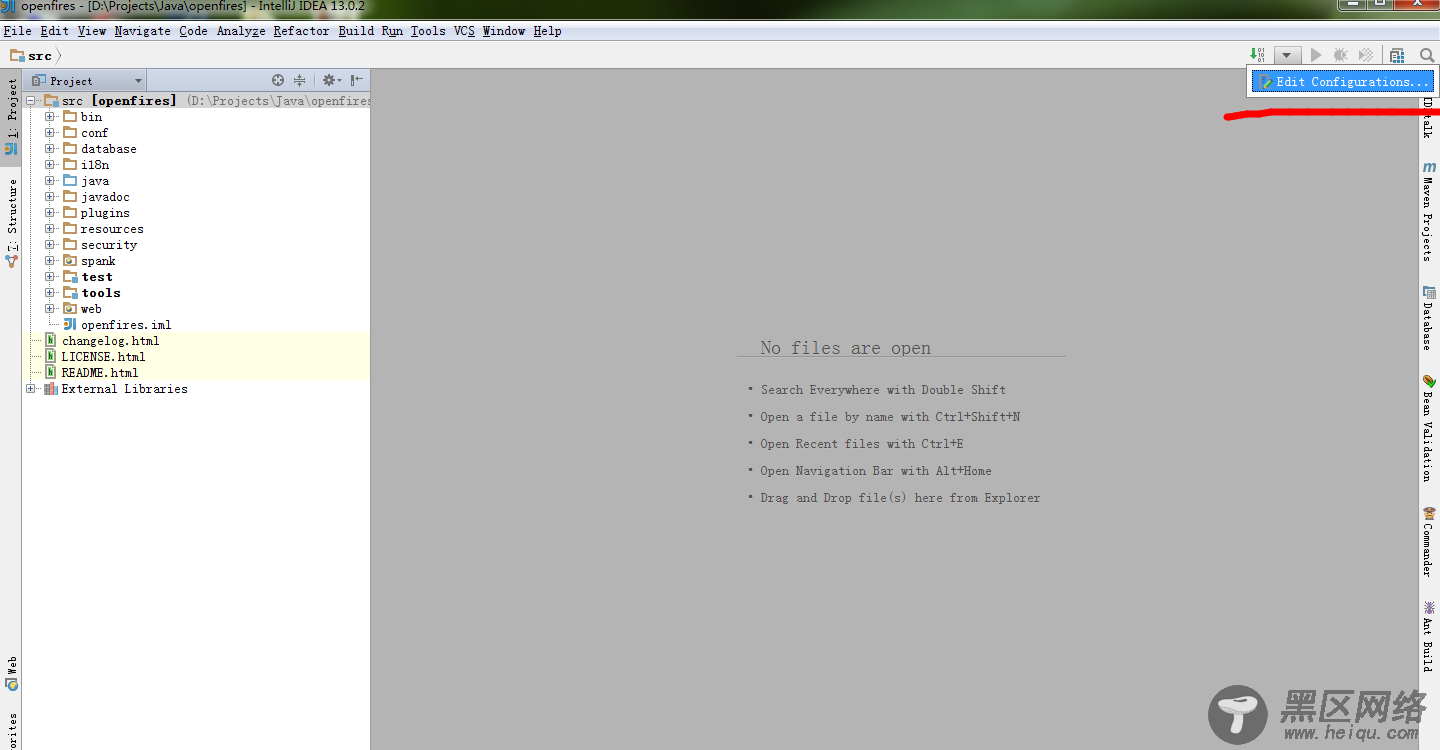Open the Analyze menu
Image resolution: width=1440 pixels, height=750 pixels.
coord(241,31)
